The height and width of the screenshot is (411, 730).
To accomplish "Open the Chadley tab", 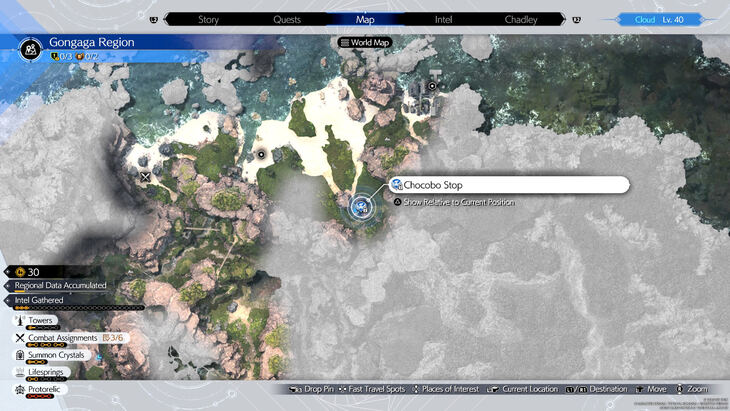I will pos(521,19).
